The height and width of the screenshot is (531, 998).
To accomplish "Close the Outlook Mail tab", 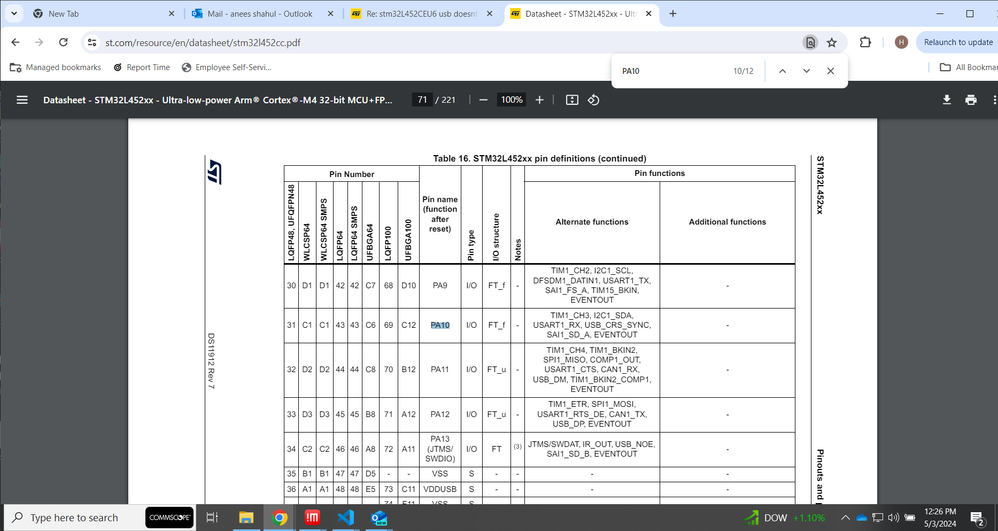I will coord(331,13).
